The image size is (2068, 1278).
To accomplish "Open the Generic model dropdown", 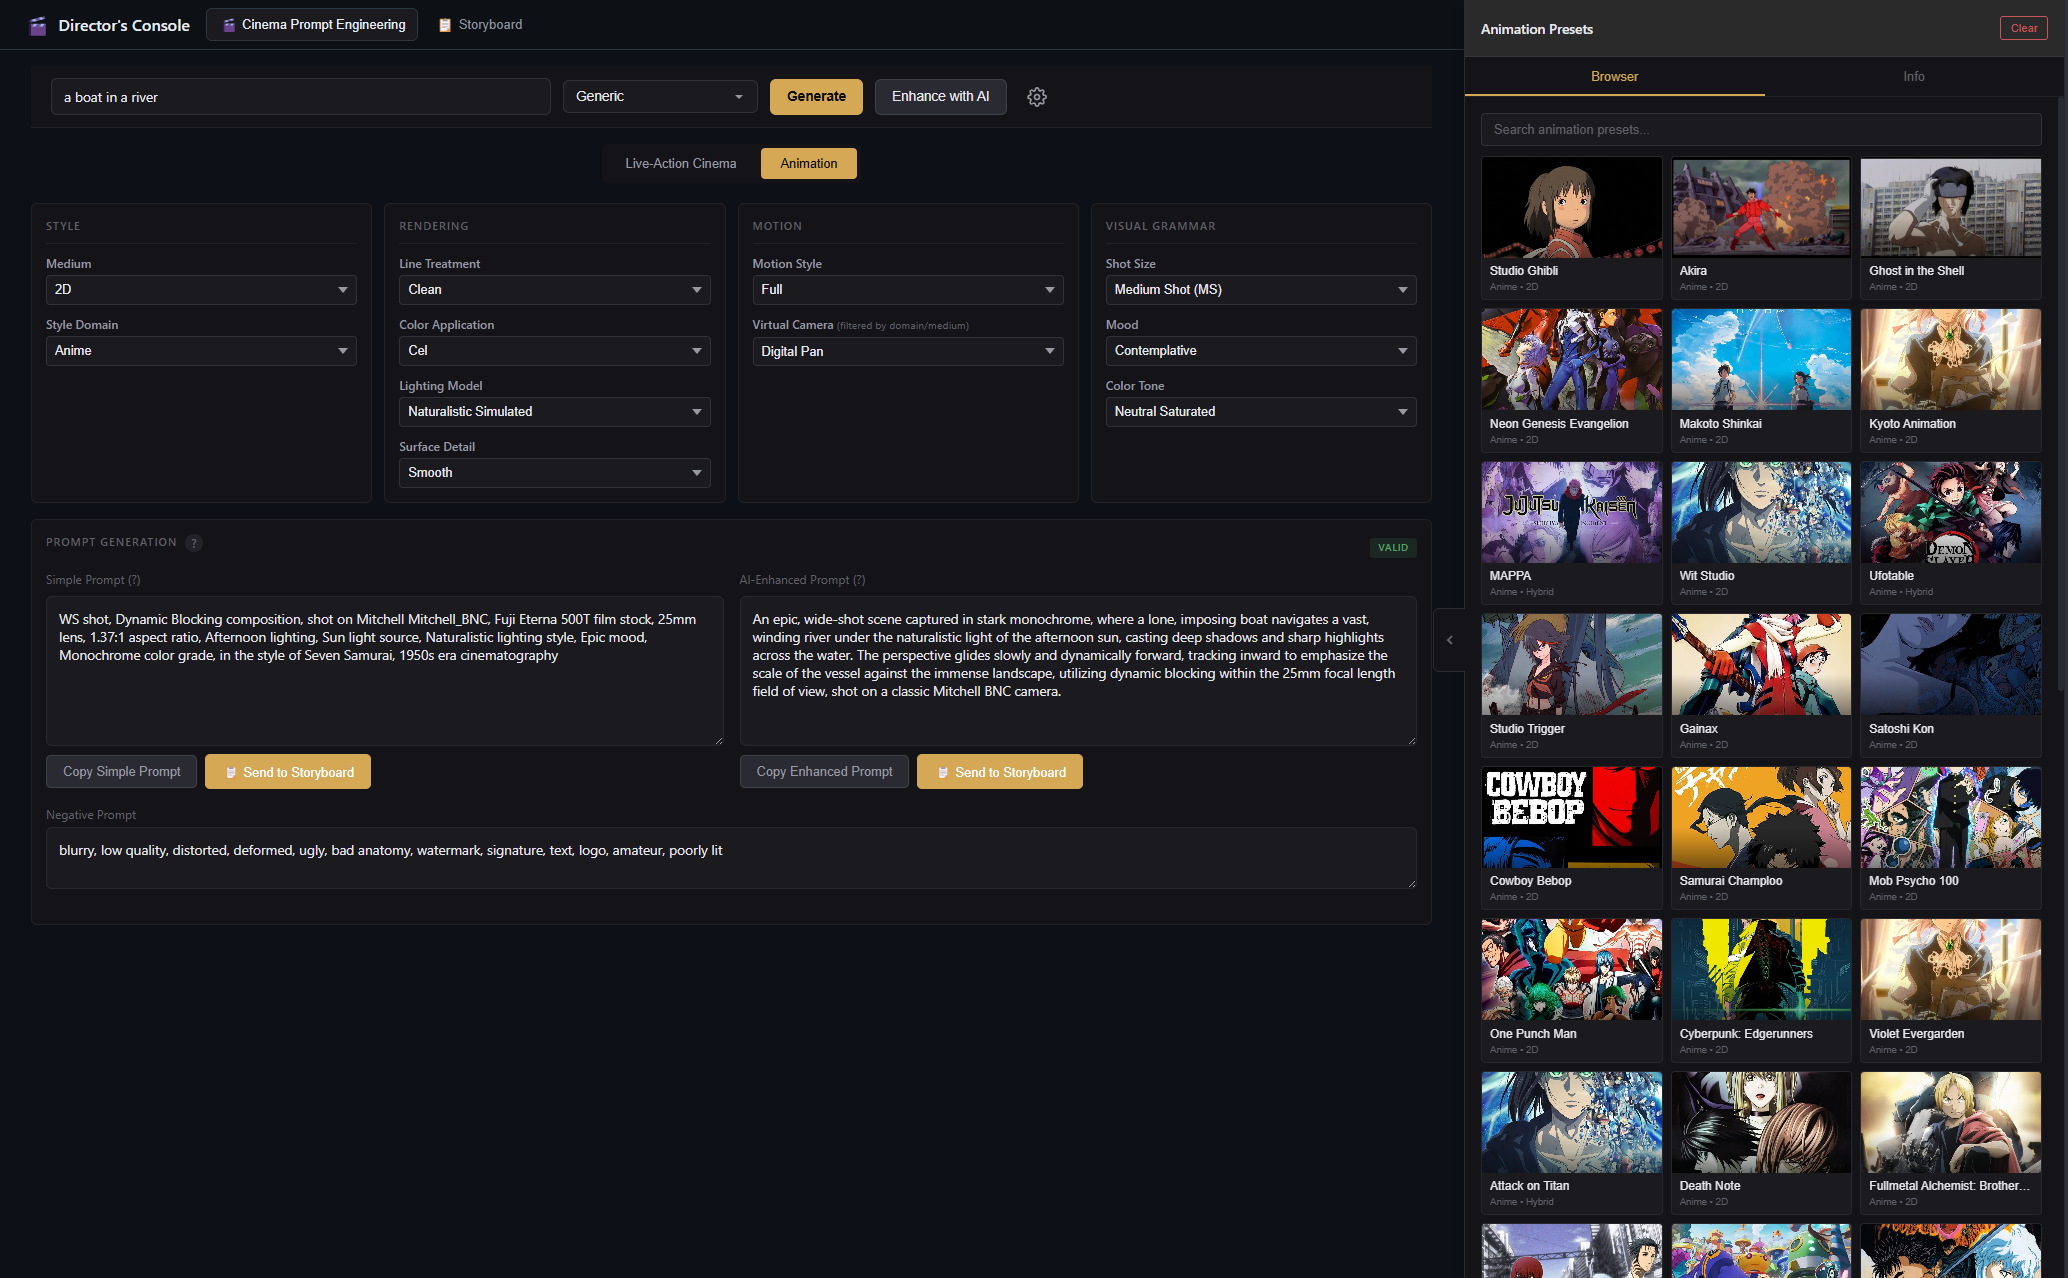I will pyautogui.click(x=660, y=97).
